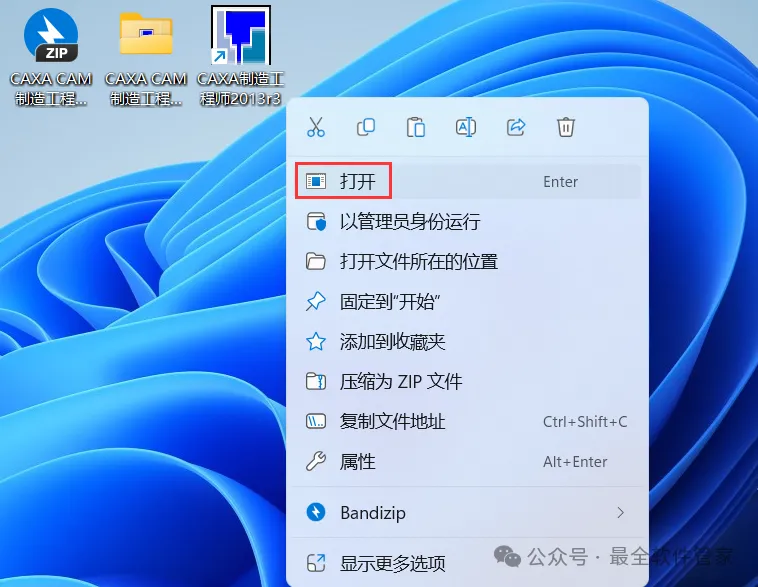Screen dimensions: 758x587
Task: Click the Paste clipboard icon
Action: [x=416, y=127]
